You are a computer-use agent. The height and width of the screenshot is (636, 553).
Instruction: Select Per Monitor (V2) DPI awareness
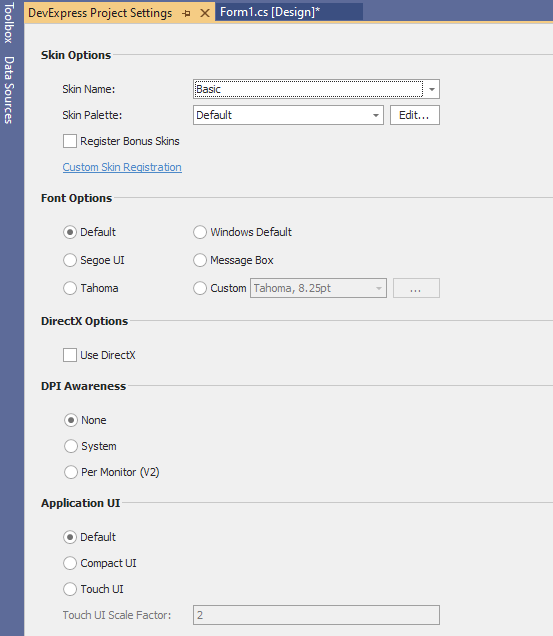tap(71, 472)
